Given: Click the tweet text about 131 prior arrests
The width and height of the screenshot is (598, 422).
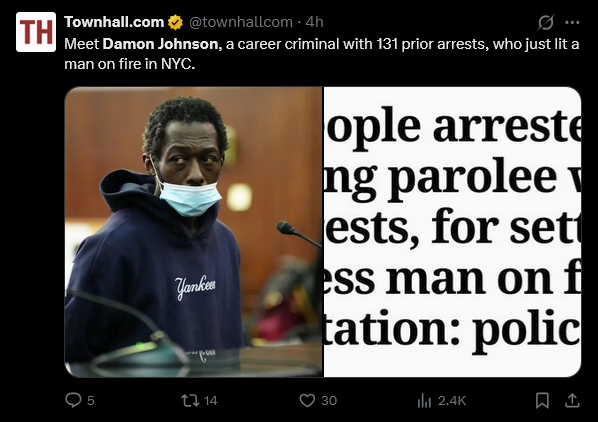Looking at the screenshot, I should coord(322,54).
